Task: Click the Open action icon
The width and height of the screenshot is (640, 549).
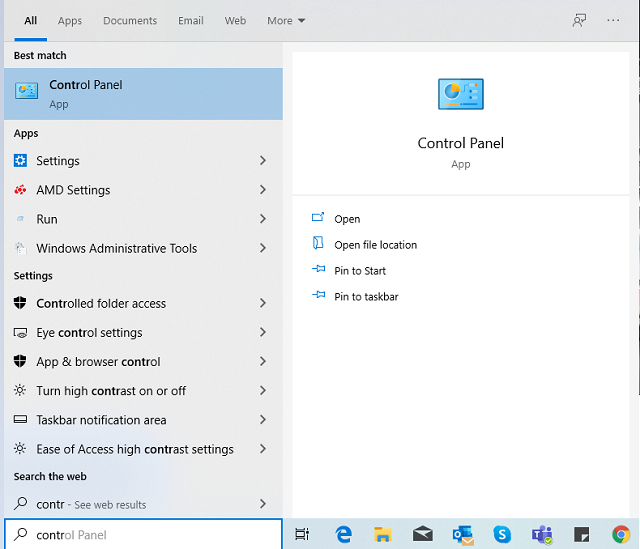Action: point(318,217)
